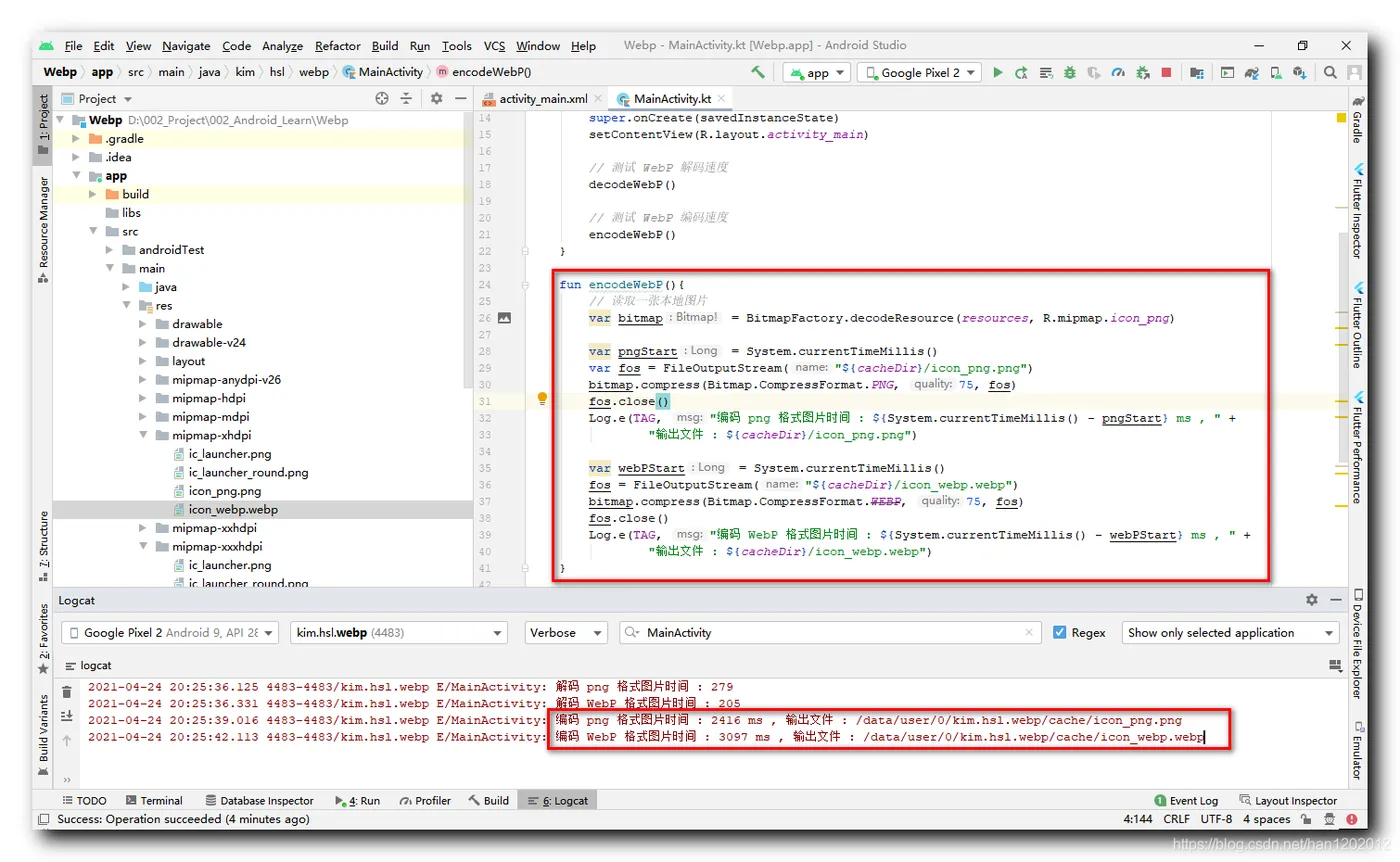Click the Search Everywhere magnifier icon
Screen dimensions: 1400x862
pyautogui.click(x=1330, y=72)
